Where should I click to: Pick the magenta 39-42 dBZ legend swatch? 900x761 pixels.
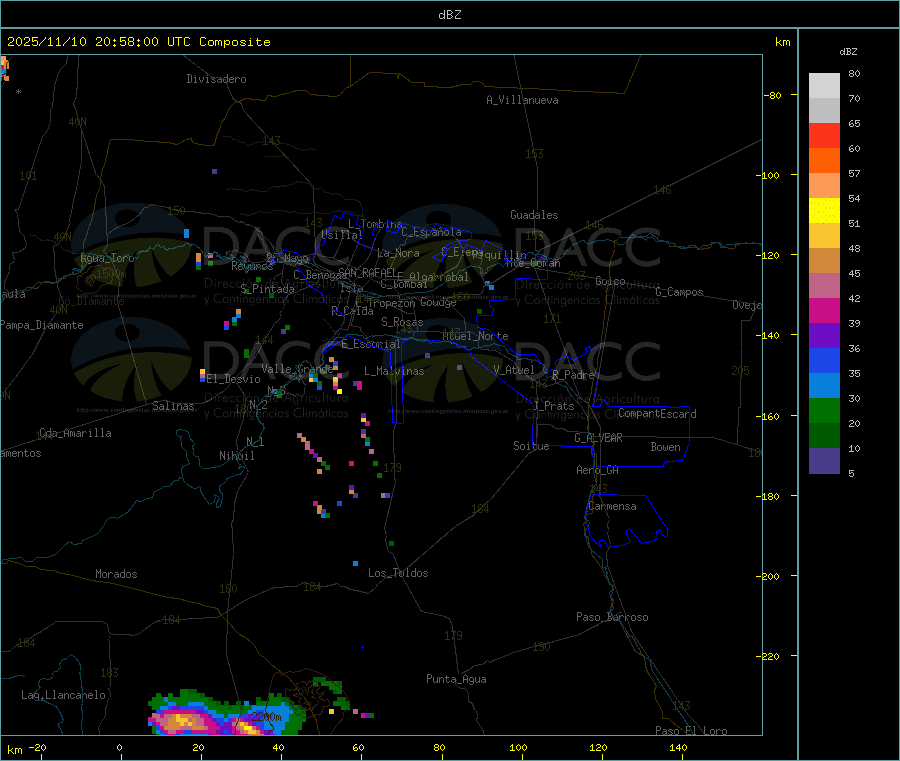tap(824, 310)
